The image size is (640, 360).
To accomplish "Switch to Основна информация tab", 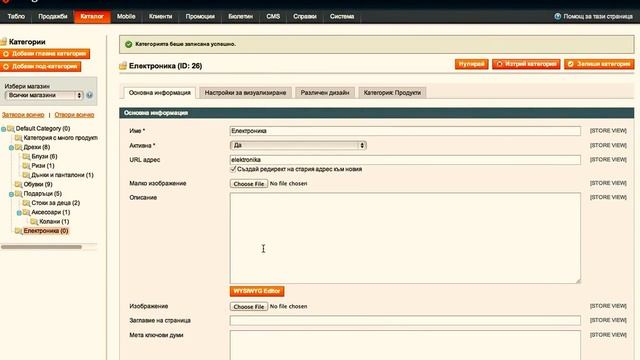I will pyautogui.click(x=160, y=93).
